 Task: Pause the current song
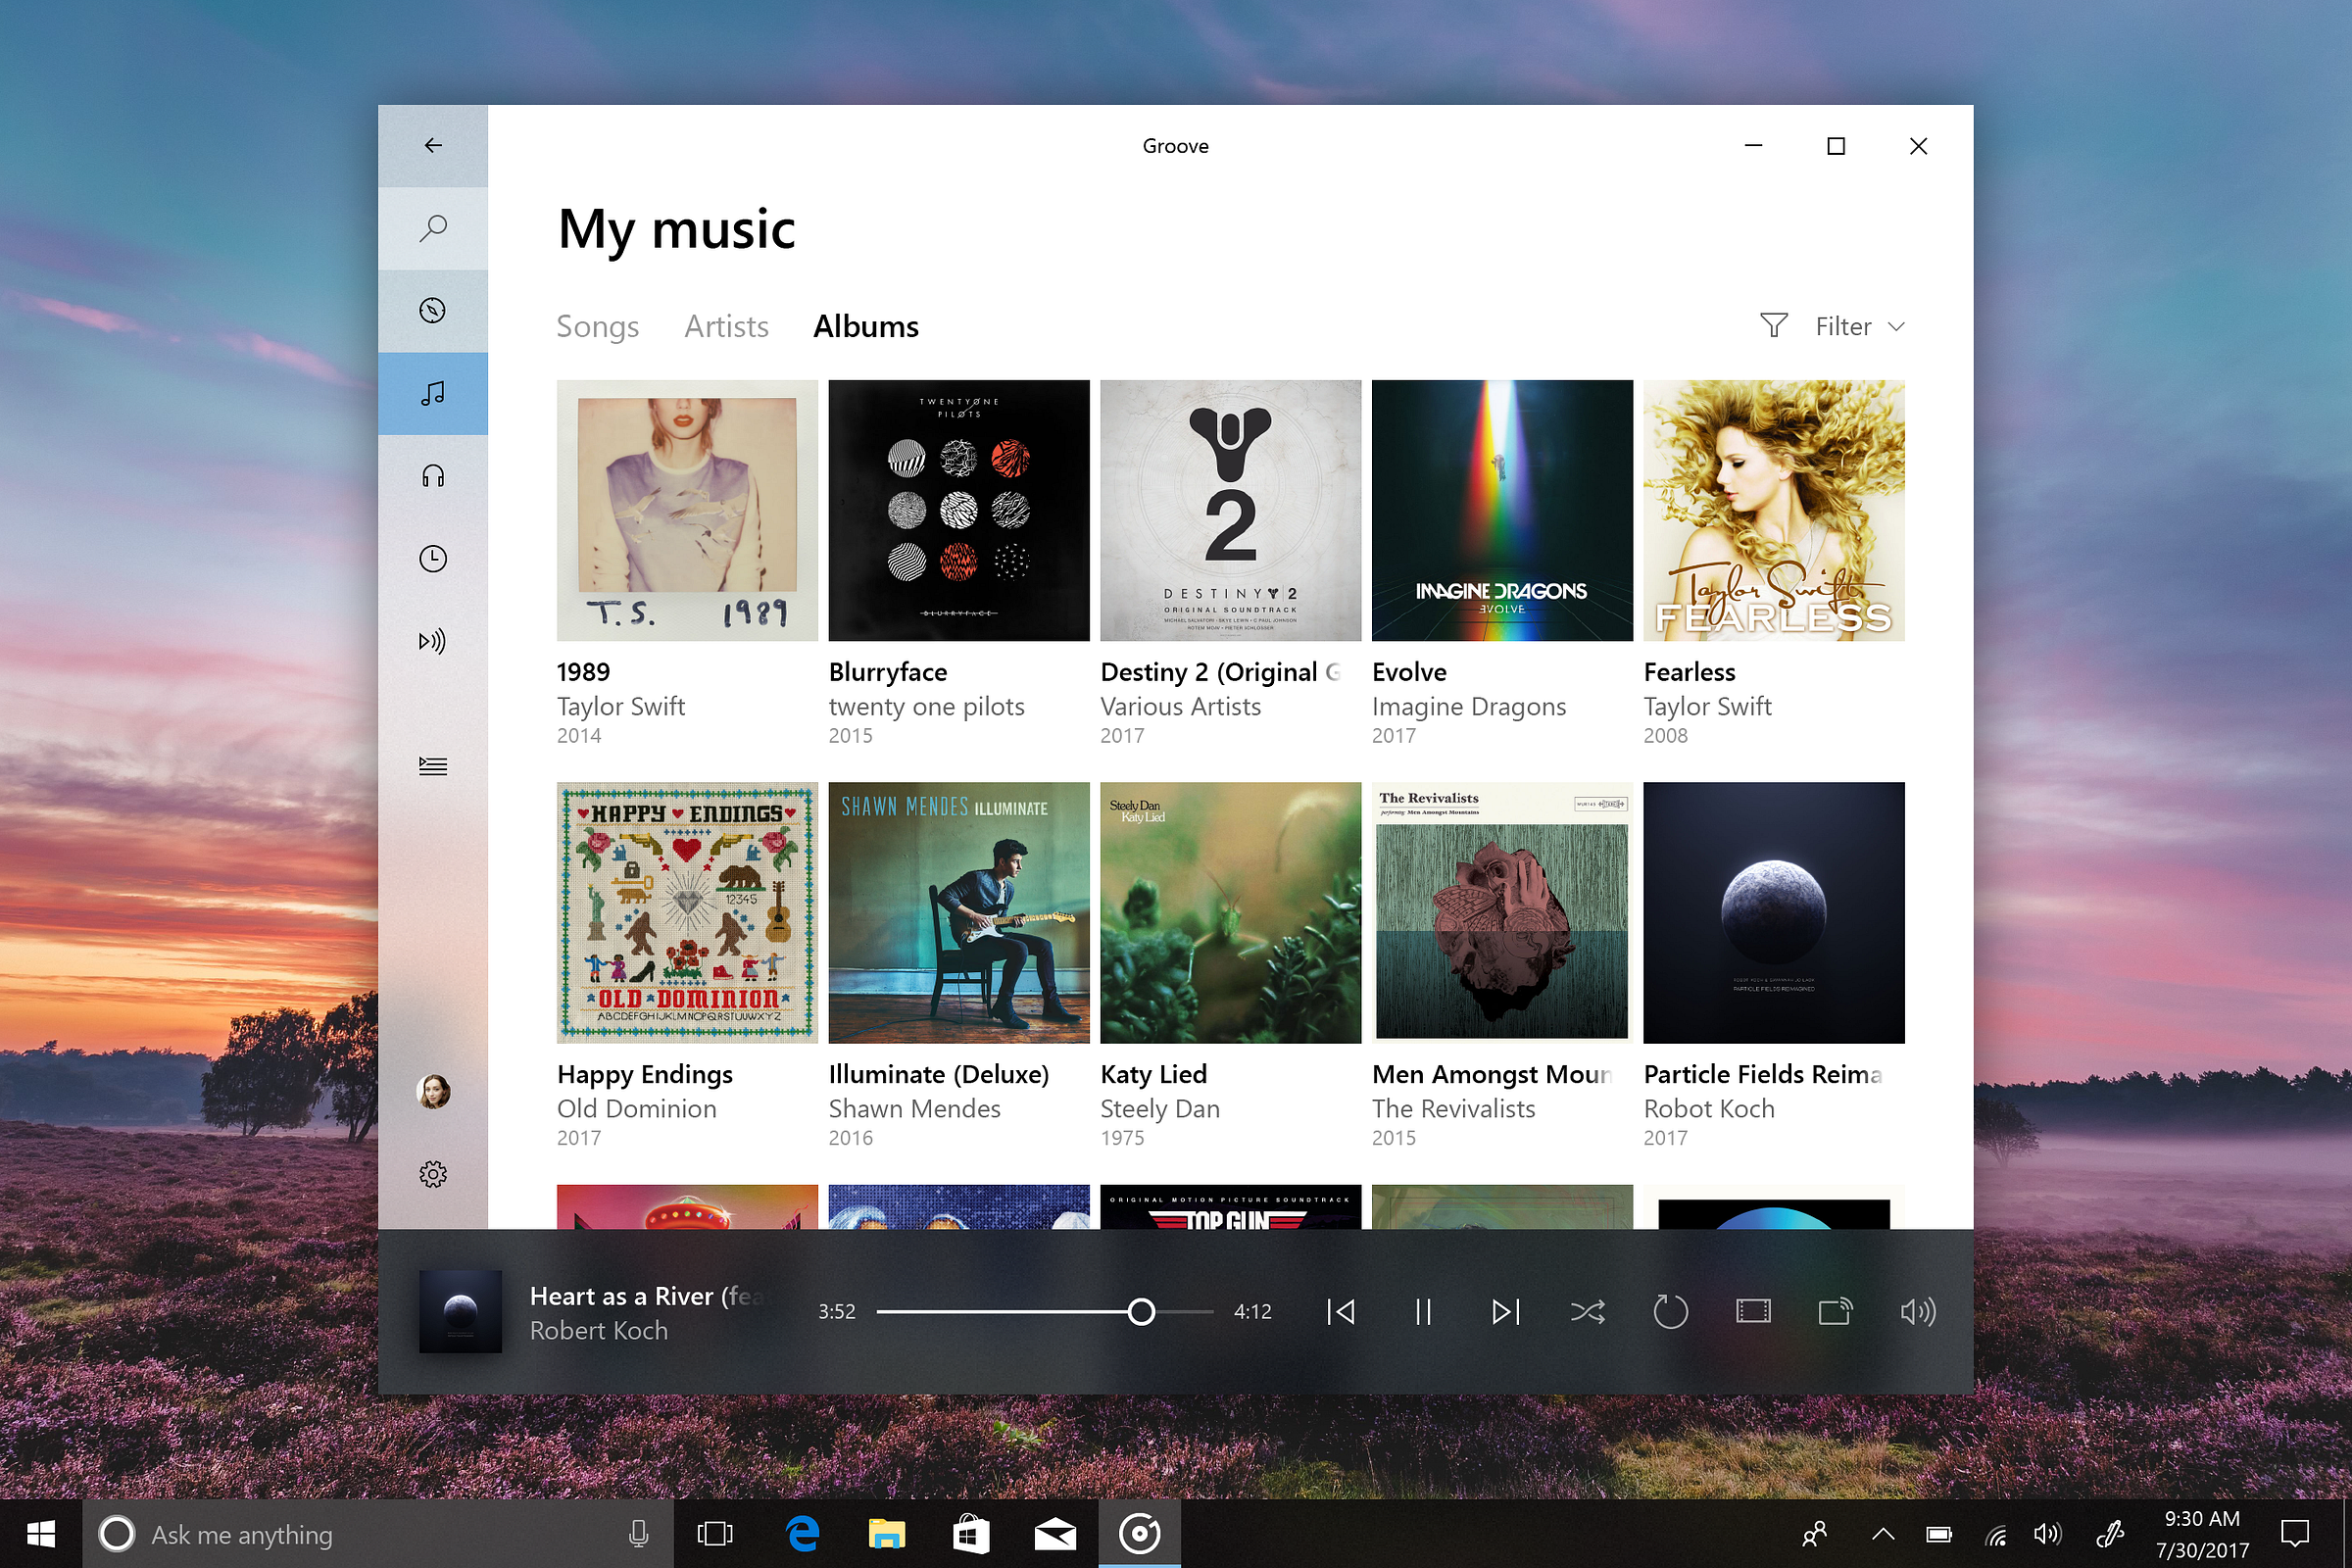pyautogui.click(x=1423, y=1311)
